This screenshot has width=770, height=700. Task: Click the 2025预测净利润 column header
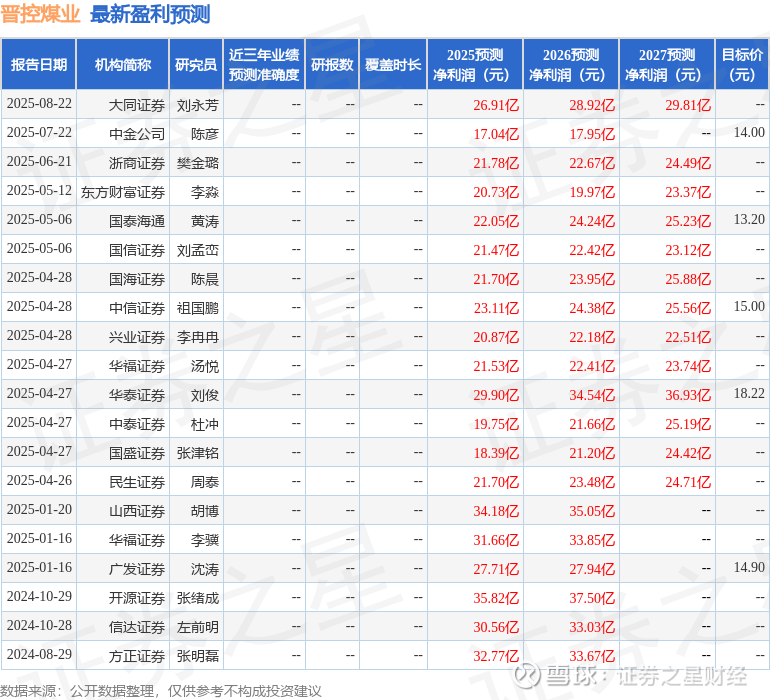[475, 65]
